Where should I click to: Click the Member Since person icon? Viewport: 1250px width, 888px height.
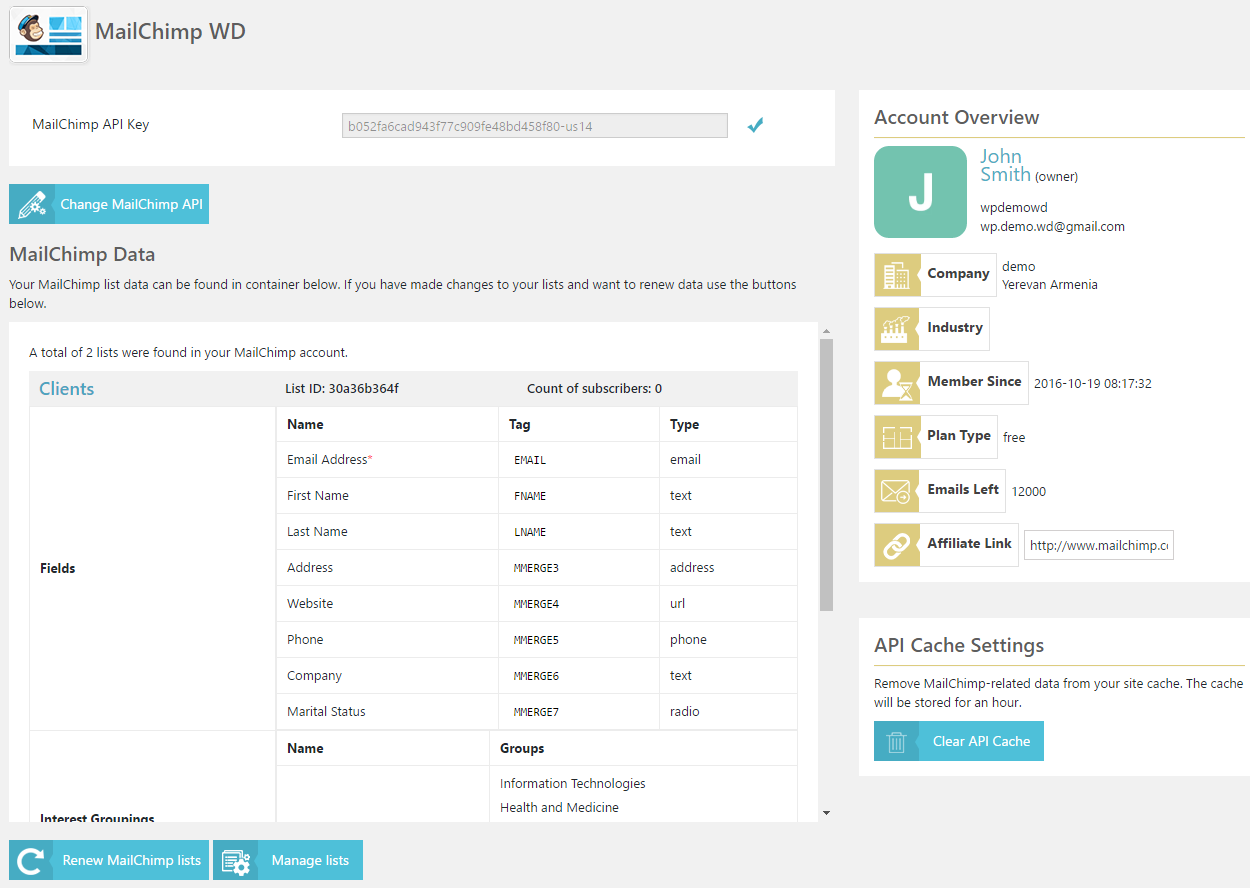(x=896, y=382)
